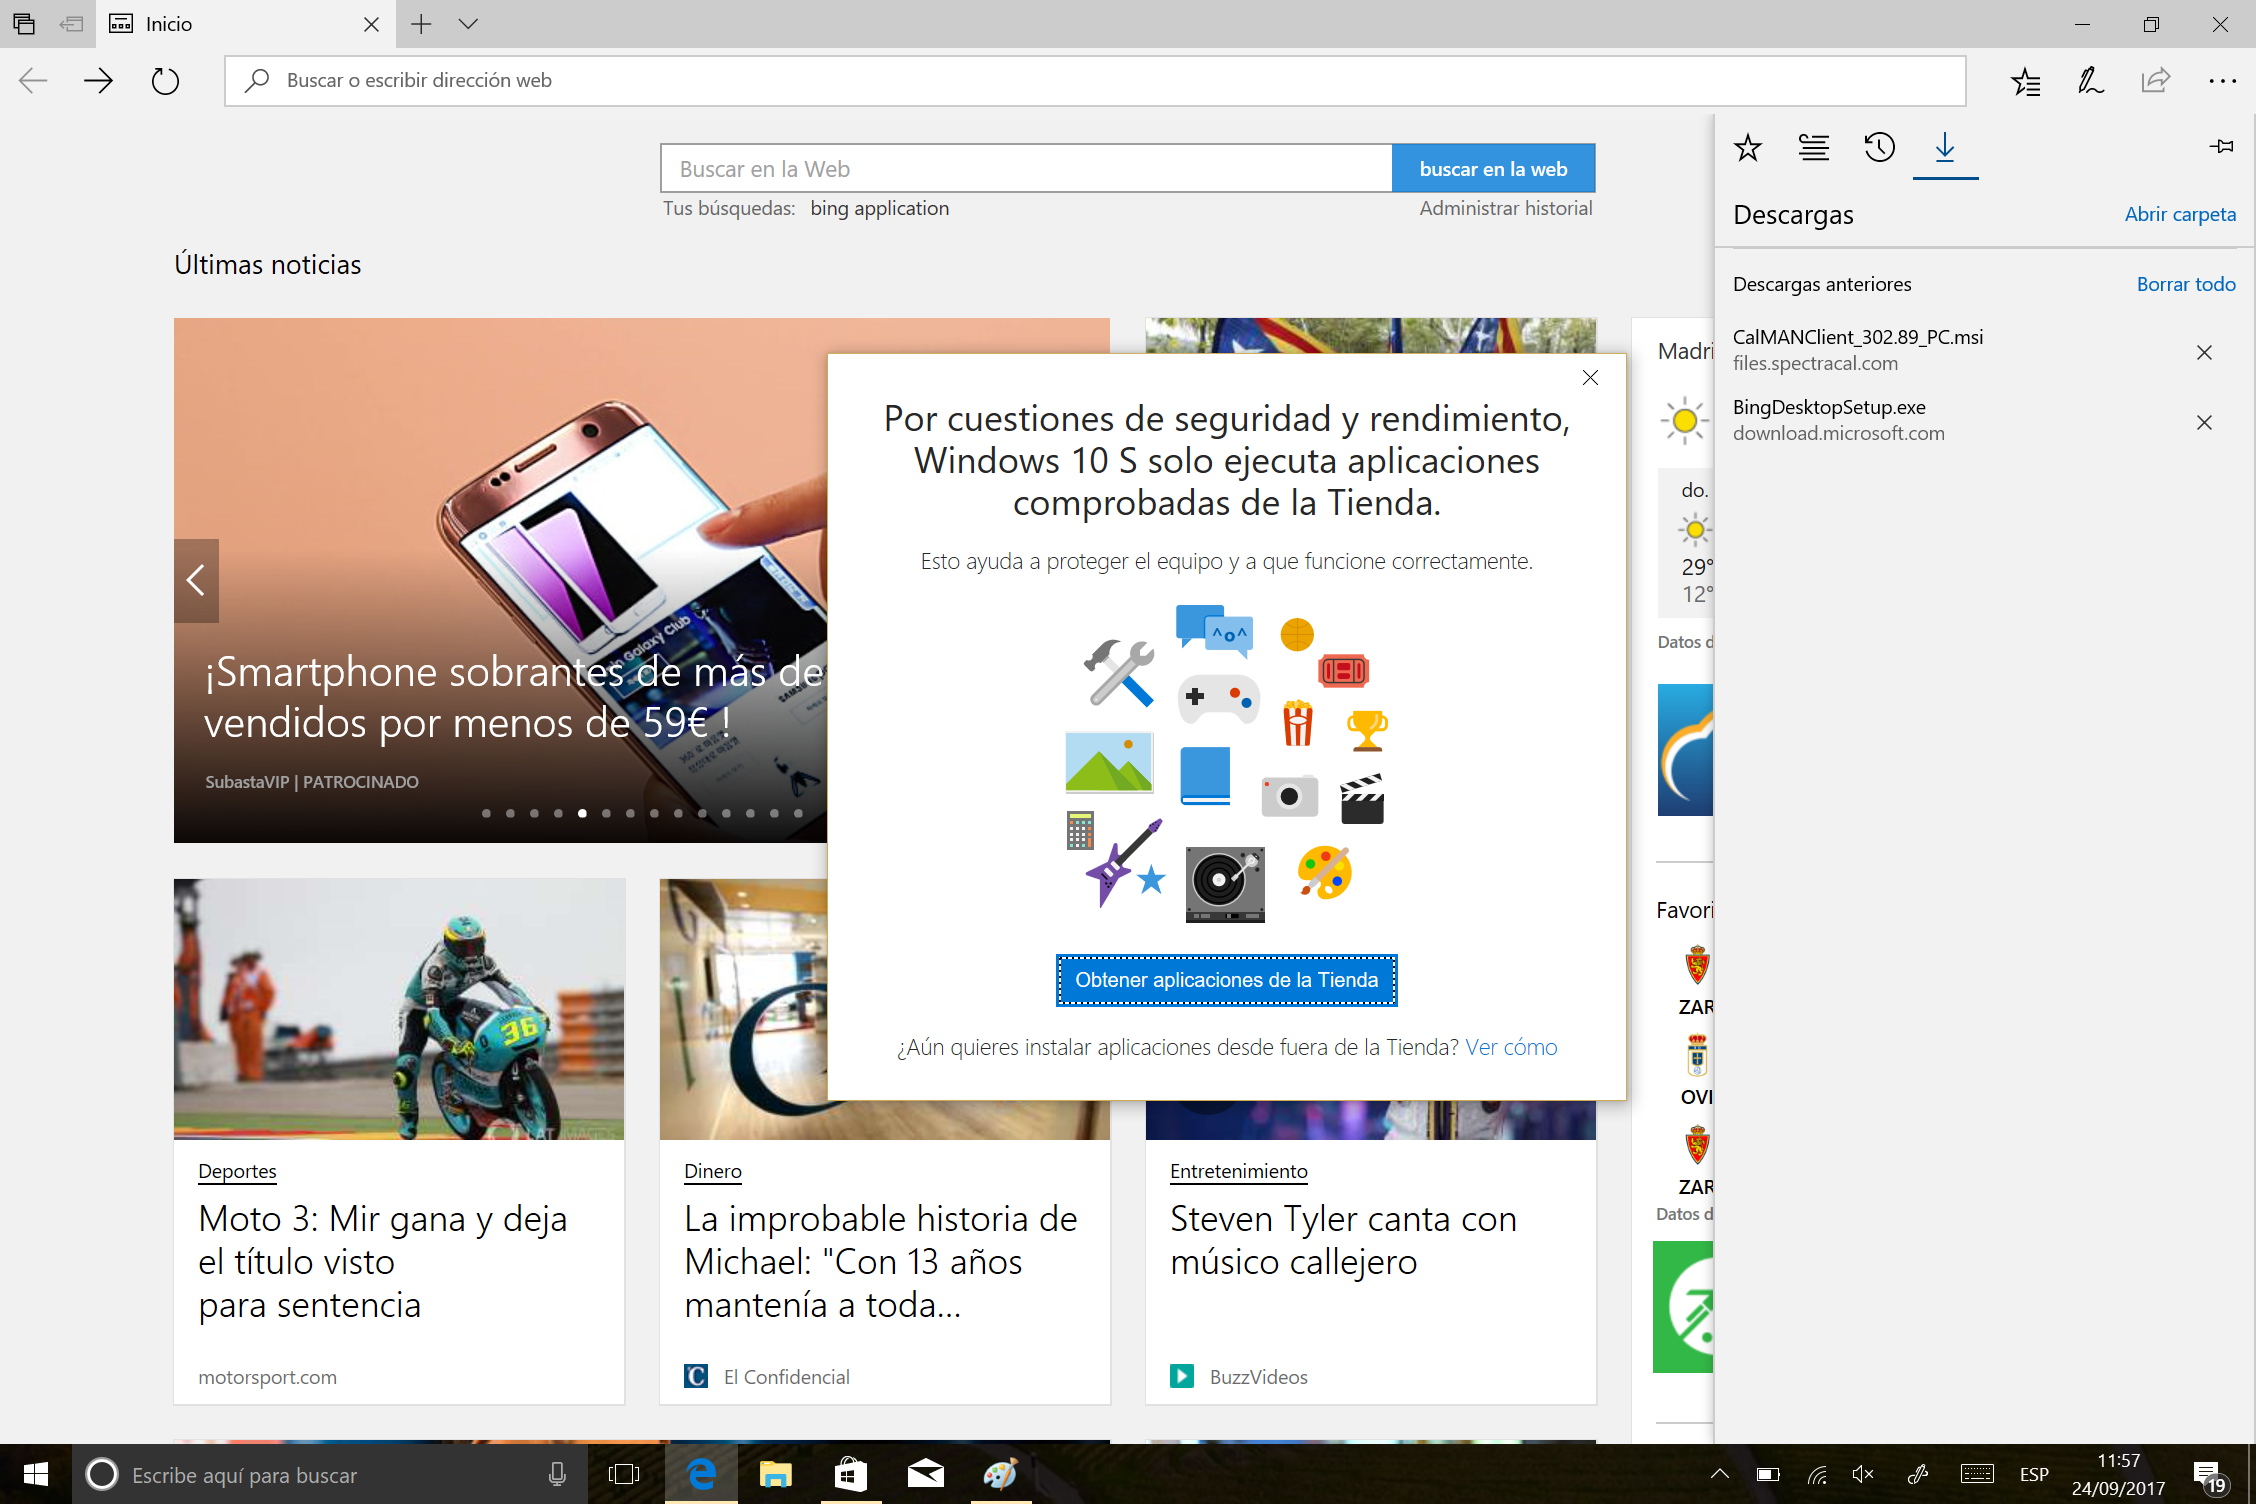Open the Windows Start menu
This screenshot has height=1504, width=2256.
(x=35, y=1474)
